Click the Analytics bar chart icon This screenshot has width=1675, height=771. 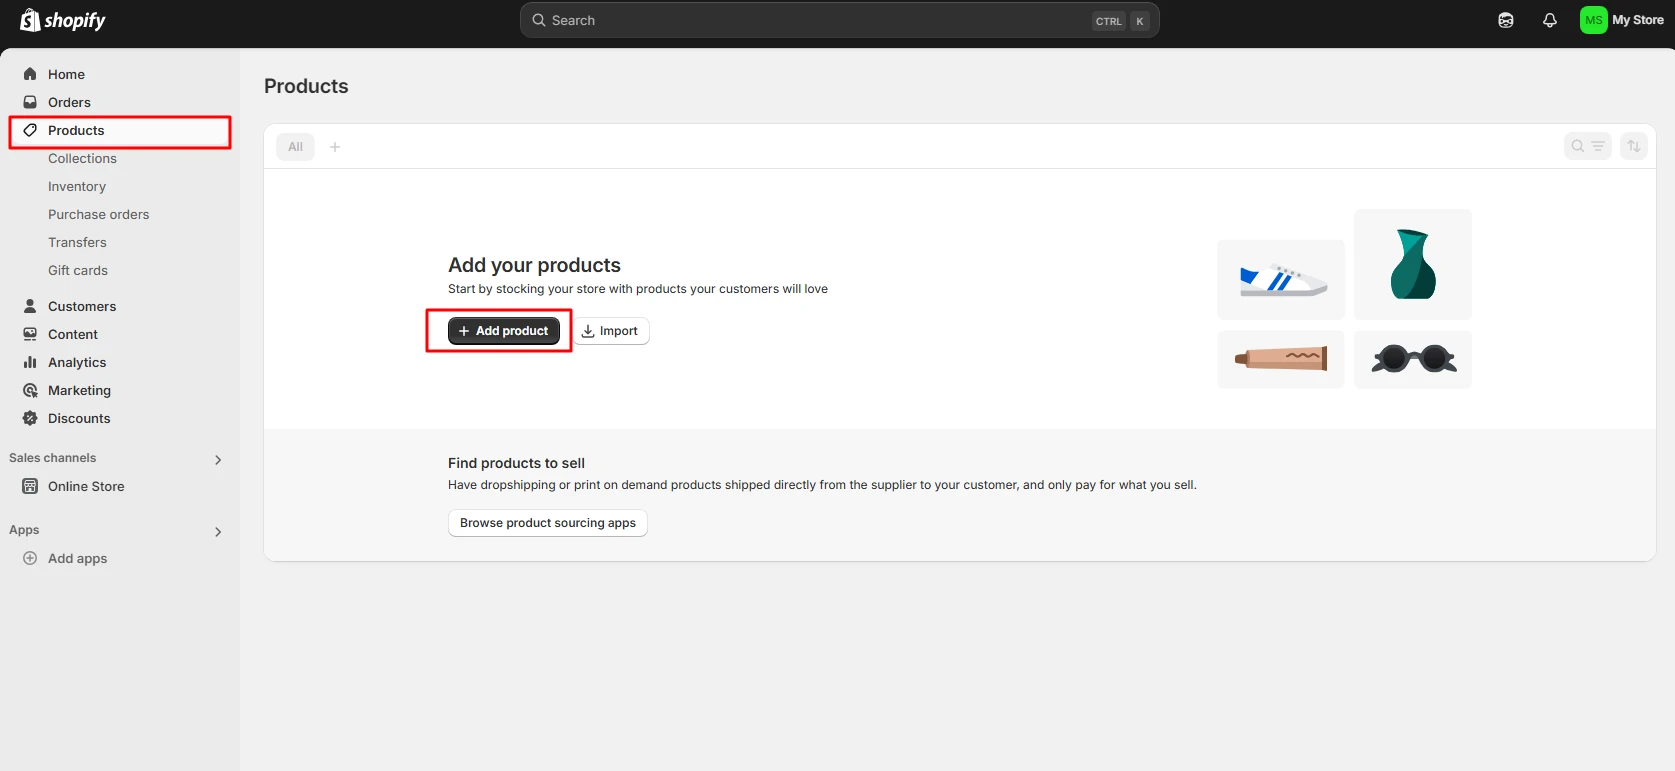pyautogui.click(x=30, y=362)
